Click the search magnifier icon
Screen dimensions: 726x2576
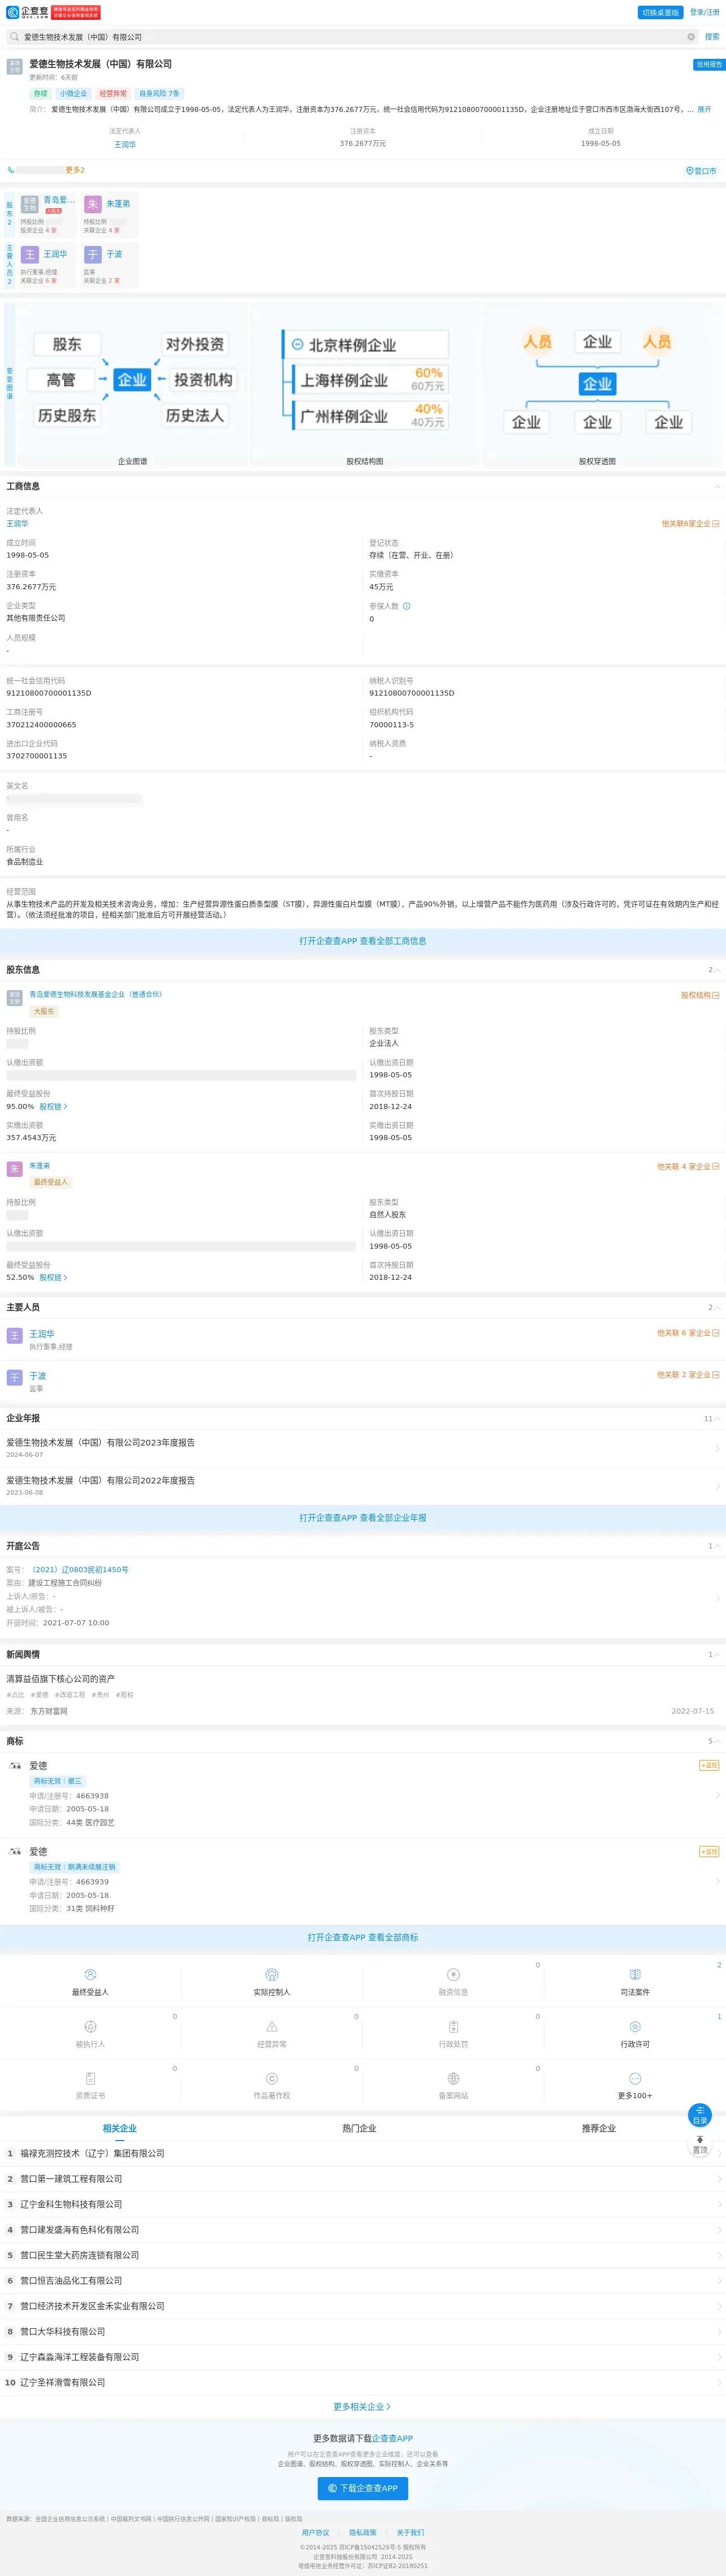(14, 37)
